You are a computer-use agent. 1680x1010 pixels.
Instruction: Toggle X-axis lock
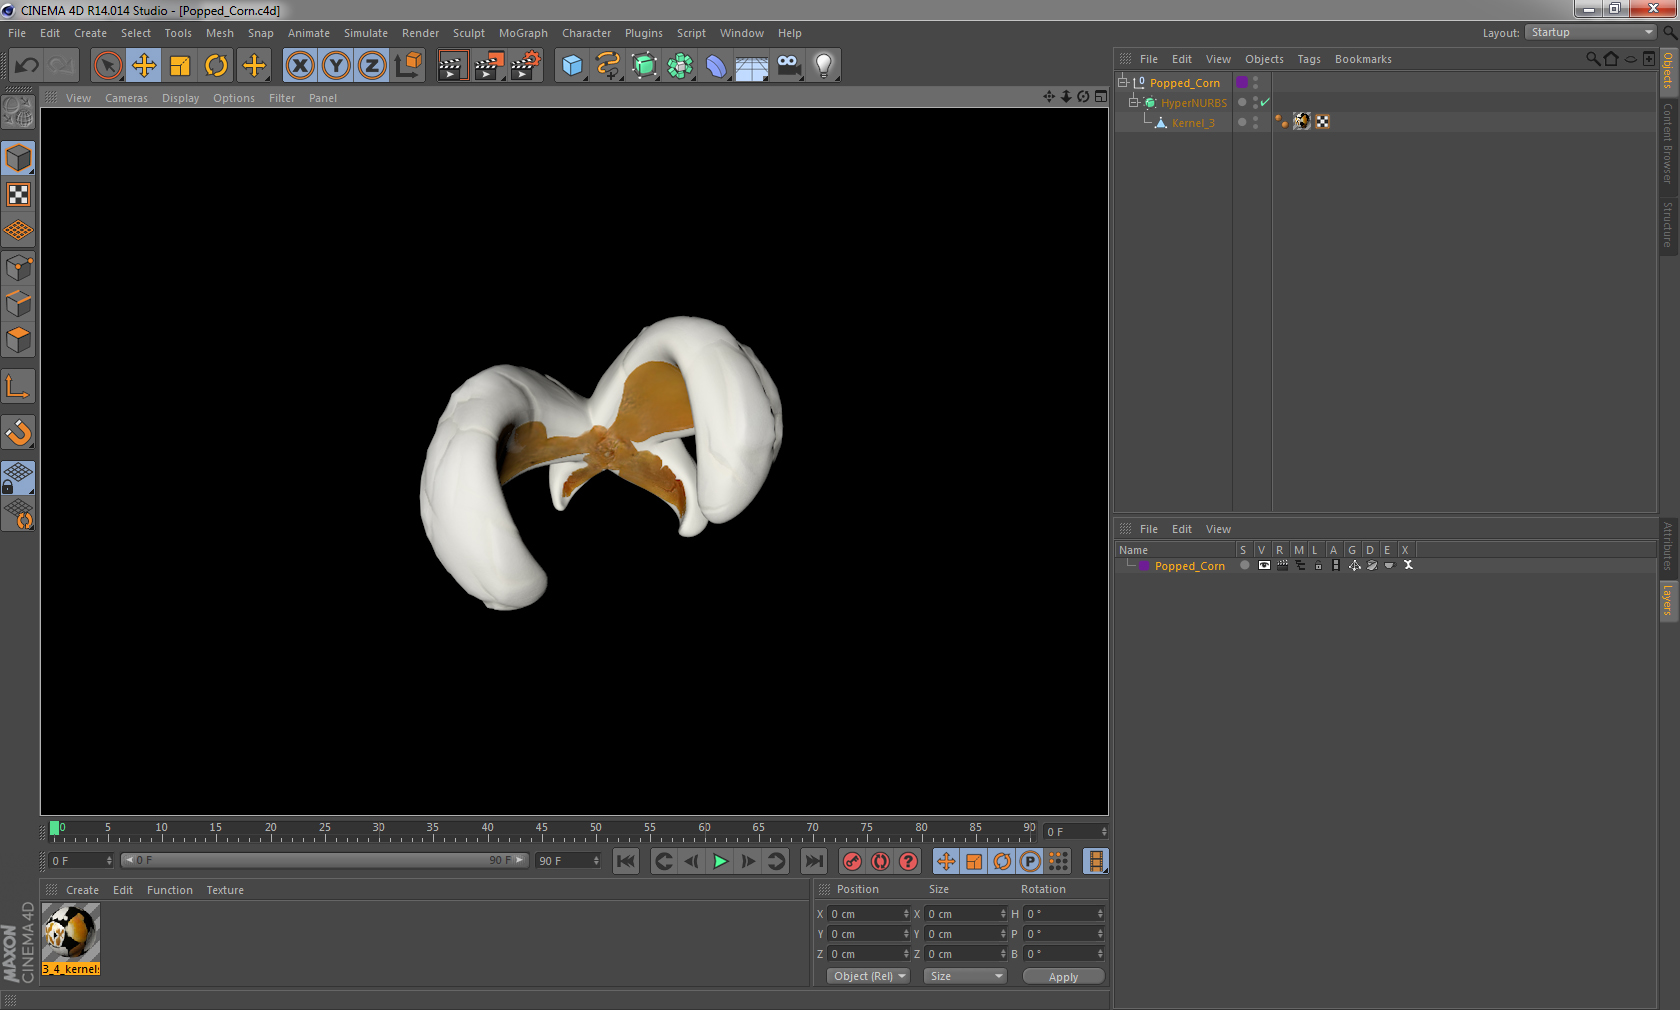300,66
